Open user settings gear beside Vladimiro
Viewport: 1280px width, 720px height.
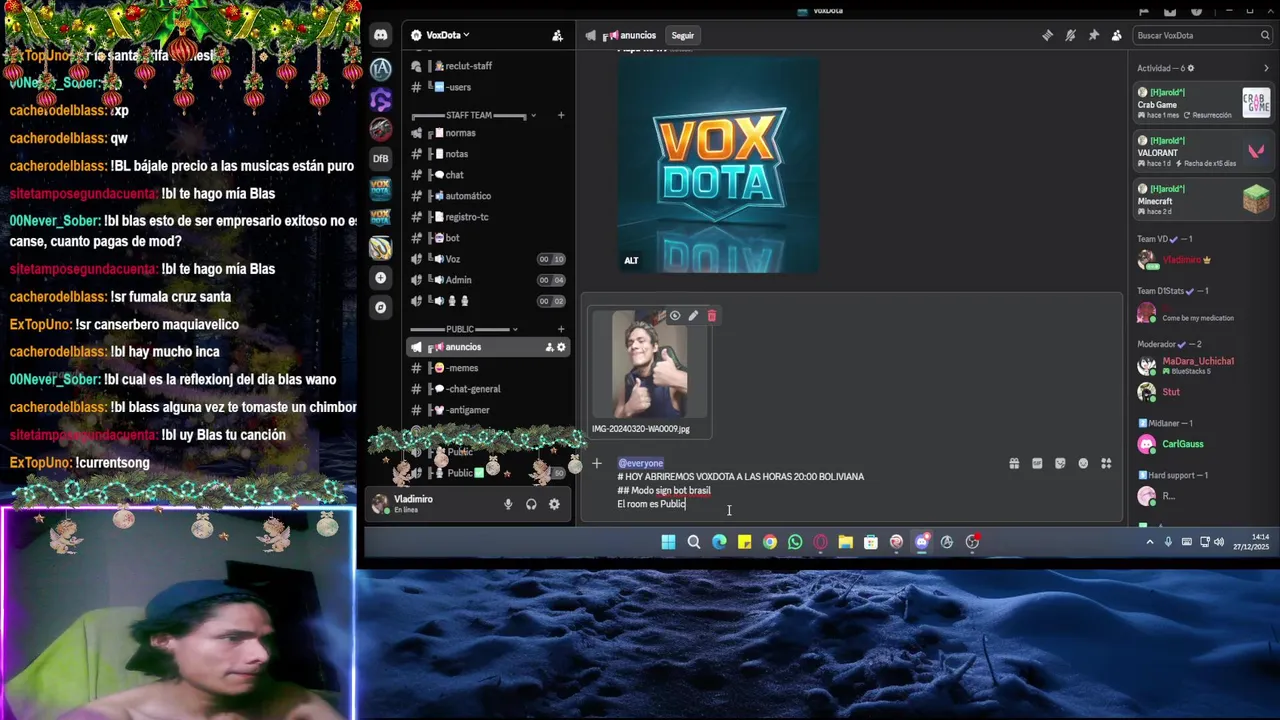click(554, 504)
